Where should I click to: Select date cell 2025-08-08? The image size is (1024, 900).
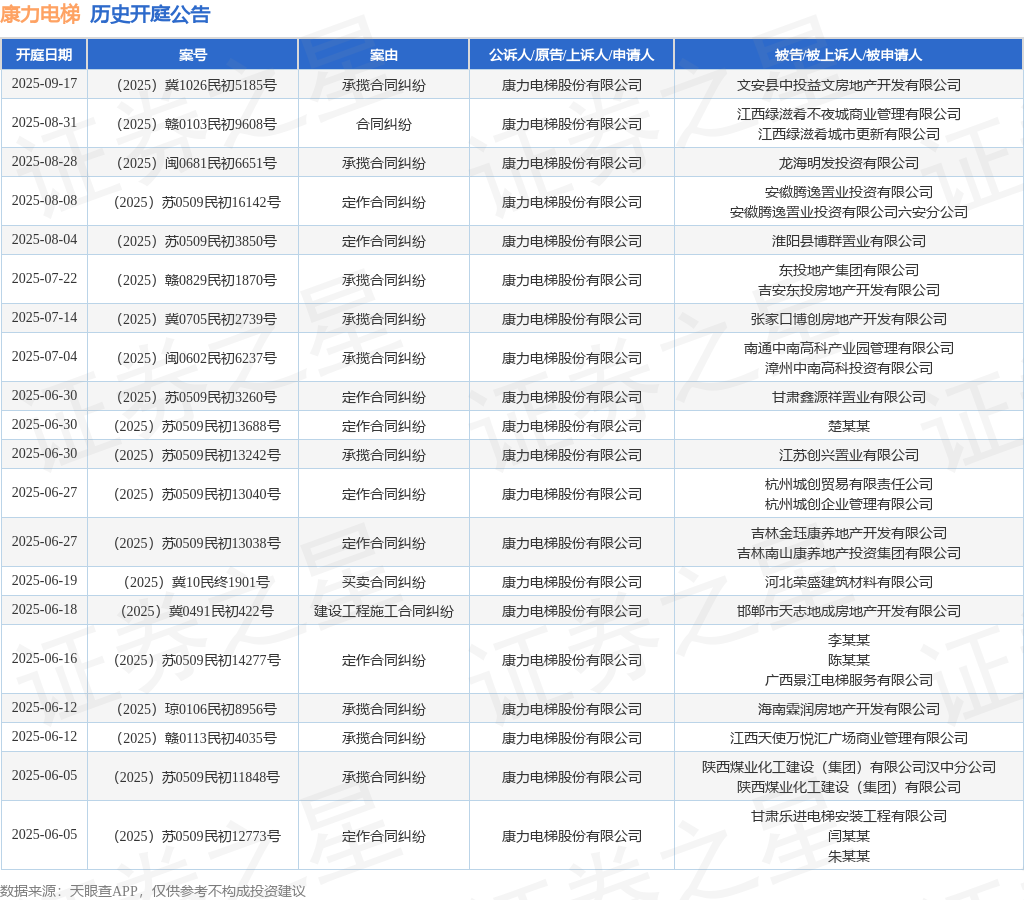44,201
